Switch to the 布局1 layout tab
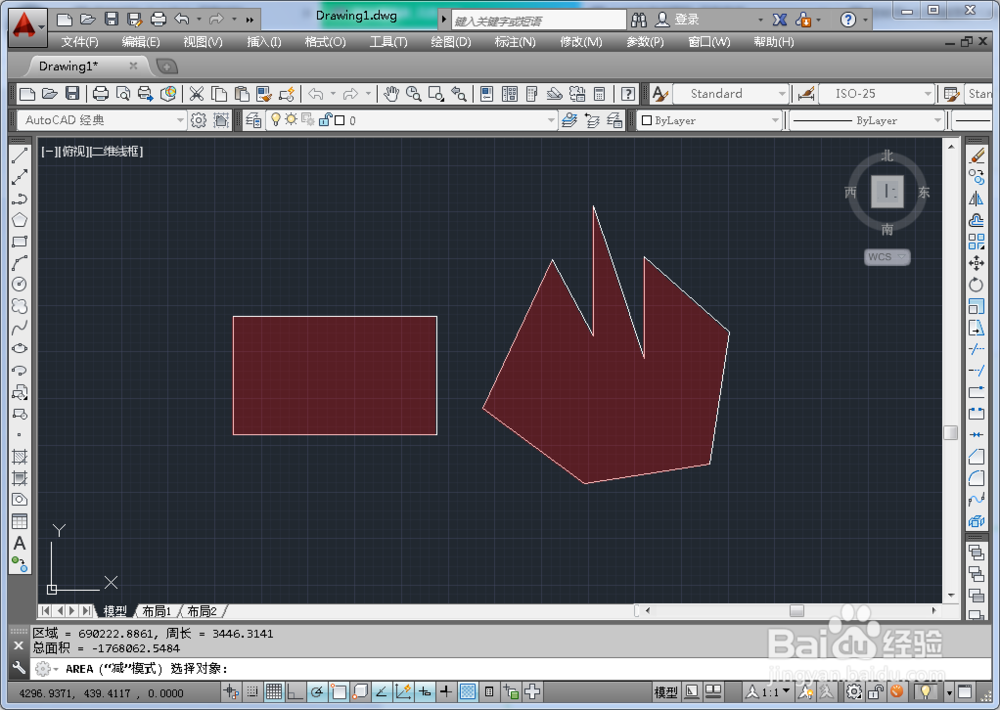The width and height of the screenshot is (1000, 710). point(156,611)
